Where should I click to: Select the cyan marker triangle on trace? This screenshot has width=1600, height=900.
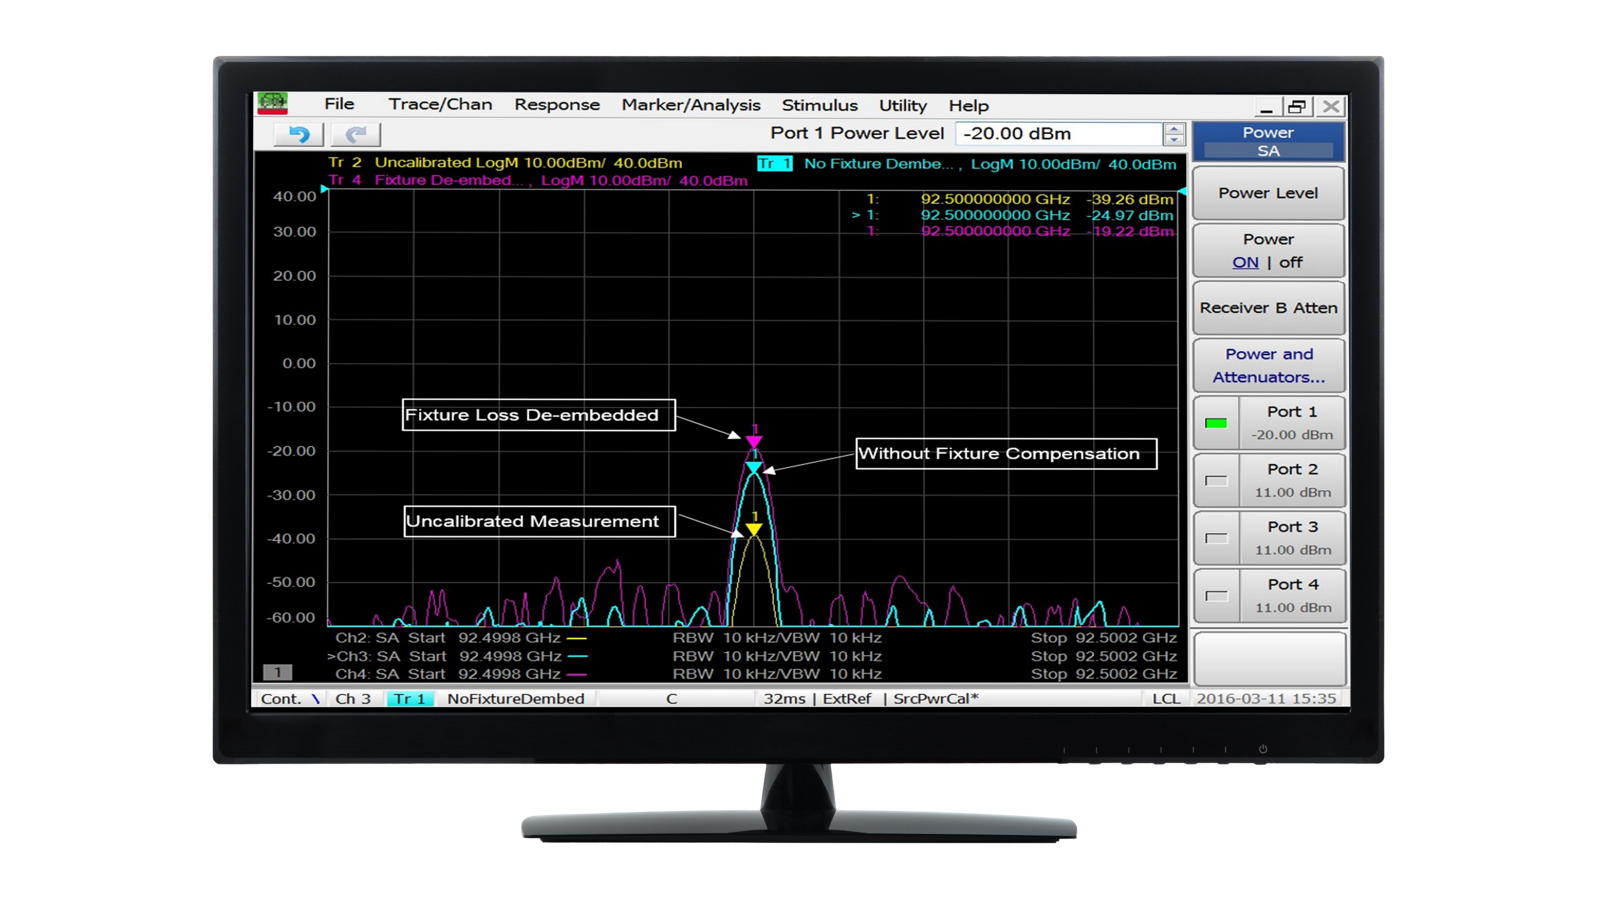754,467
